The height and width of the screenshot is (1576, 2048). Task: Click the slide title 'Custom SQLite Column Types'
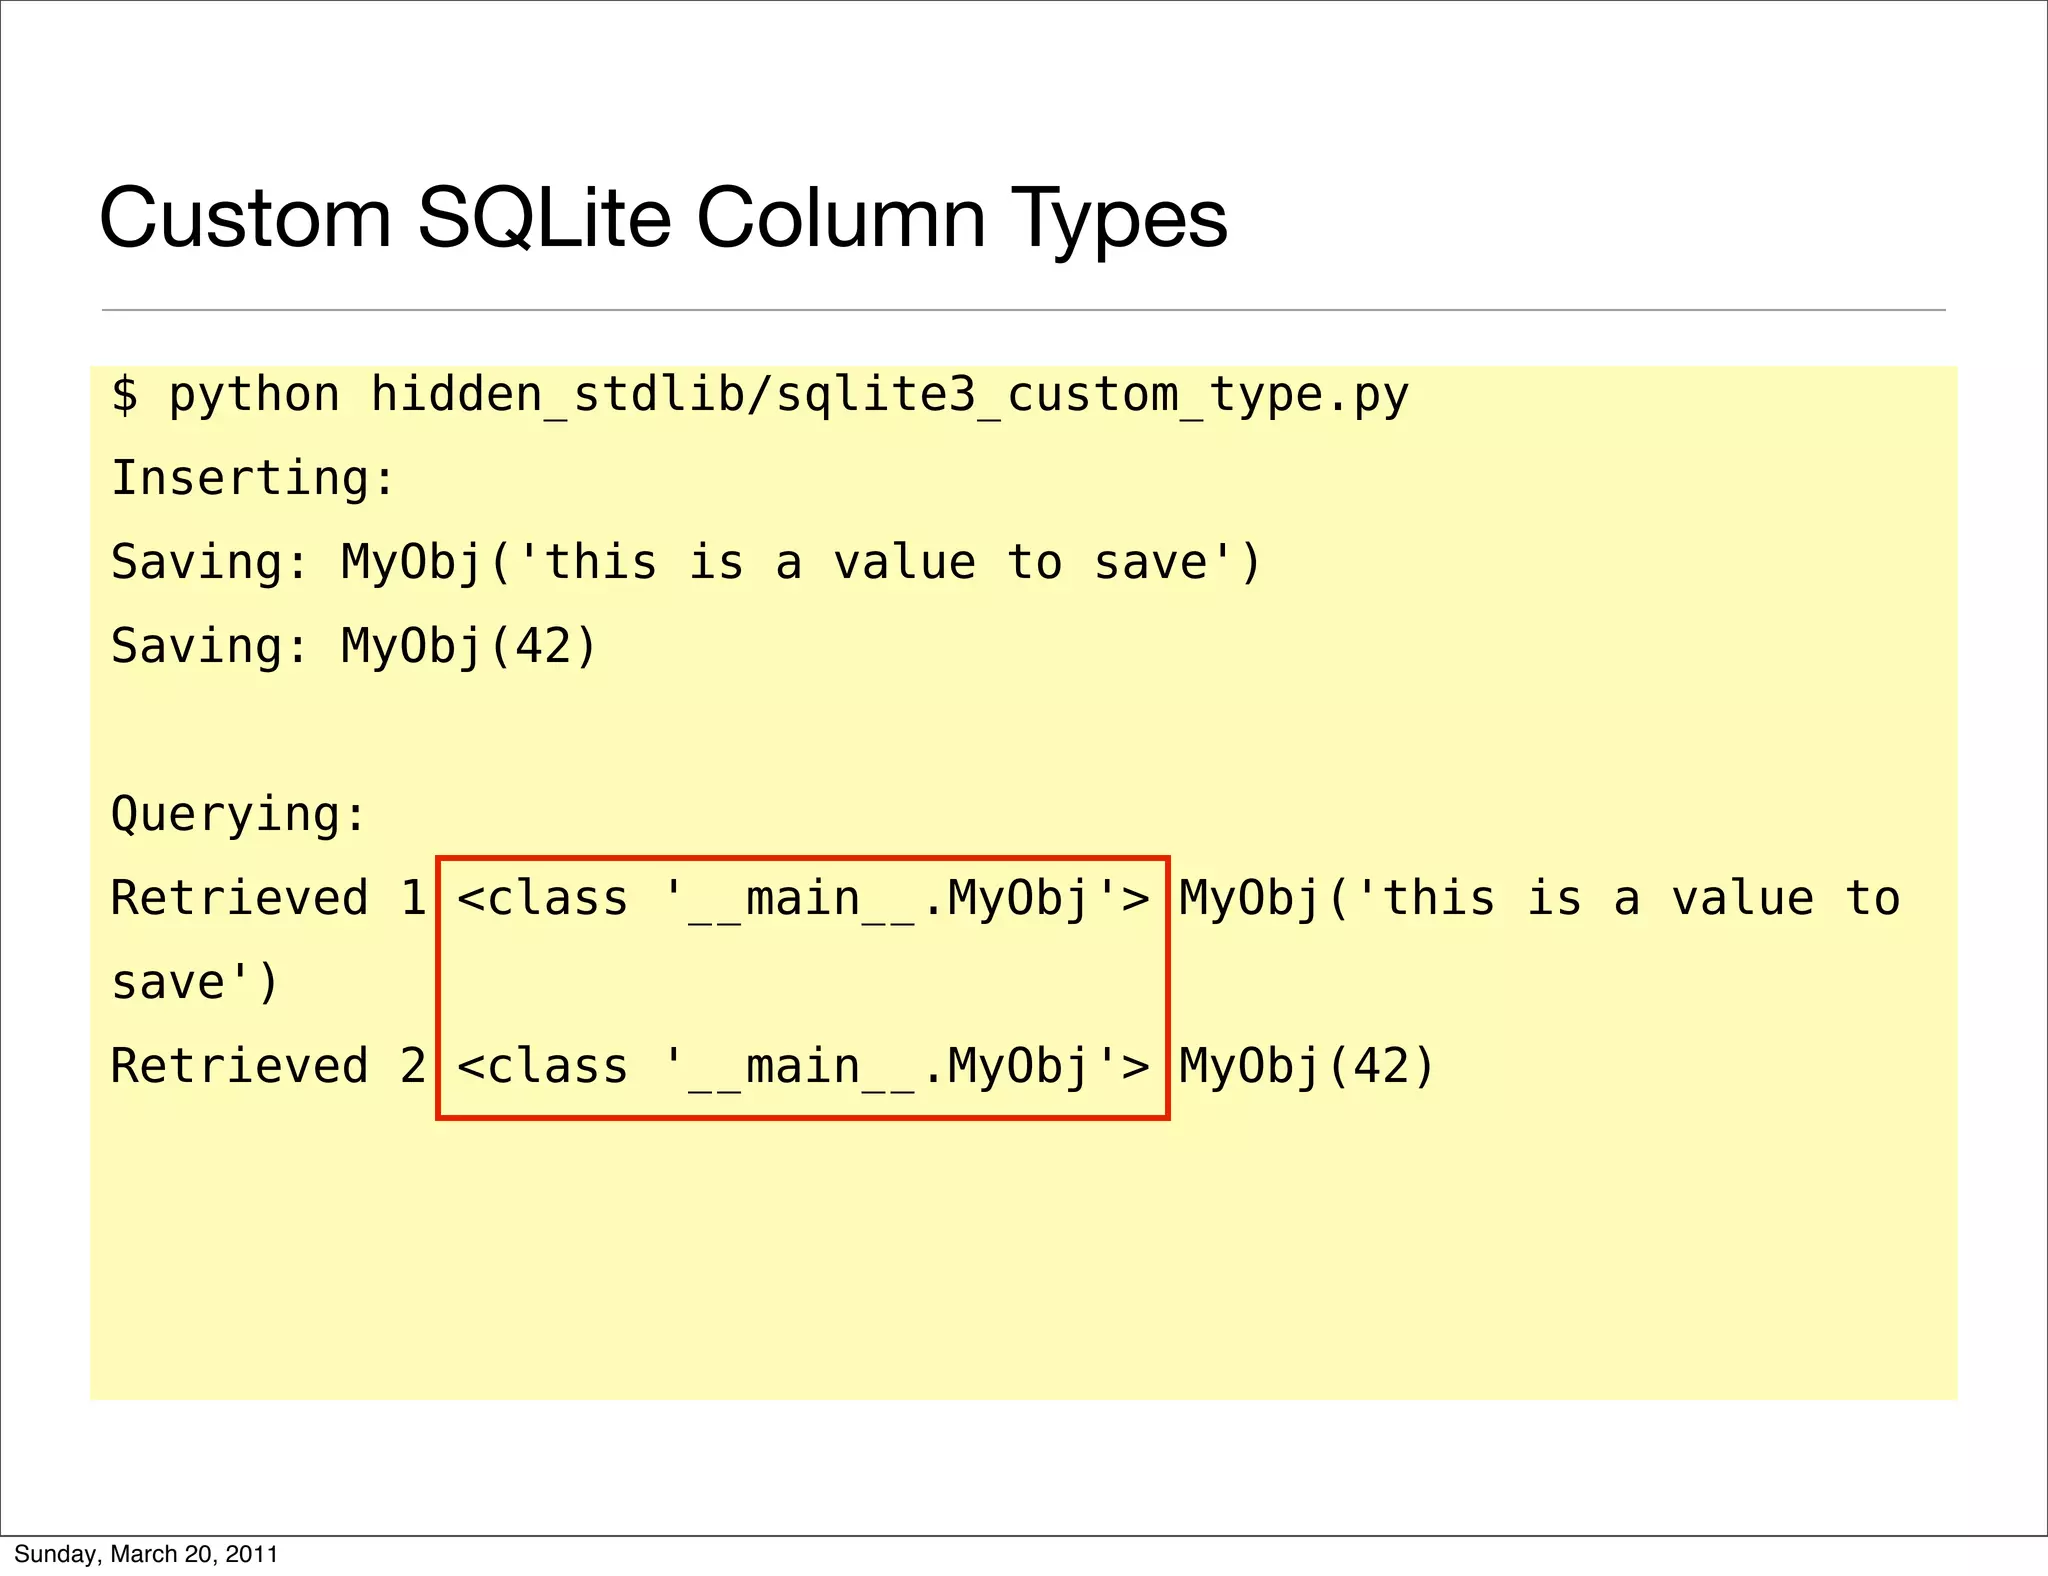tap(663, 219)
